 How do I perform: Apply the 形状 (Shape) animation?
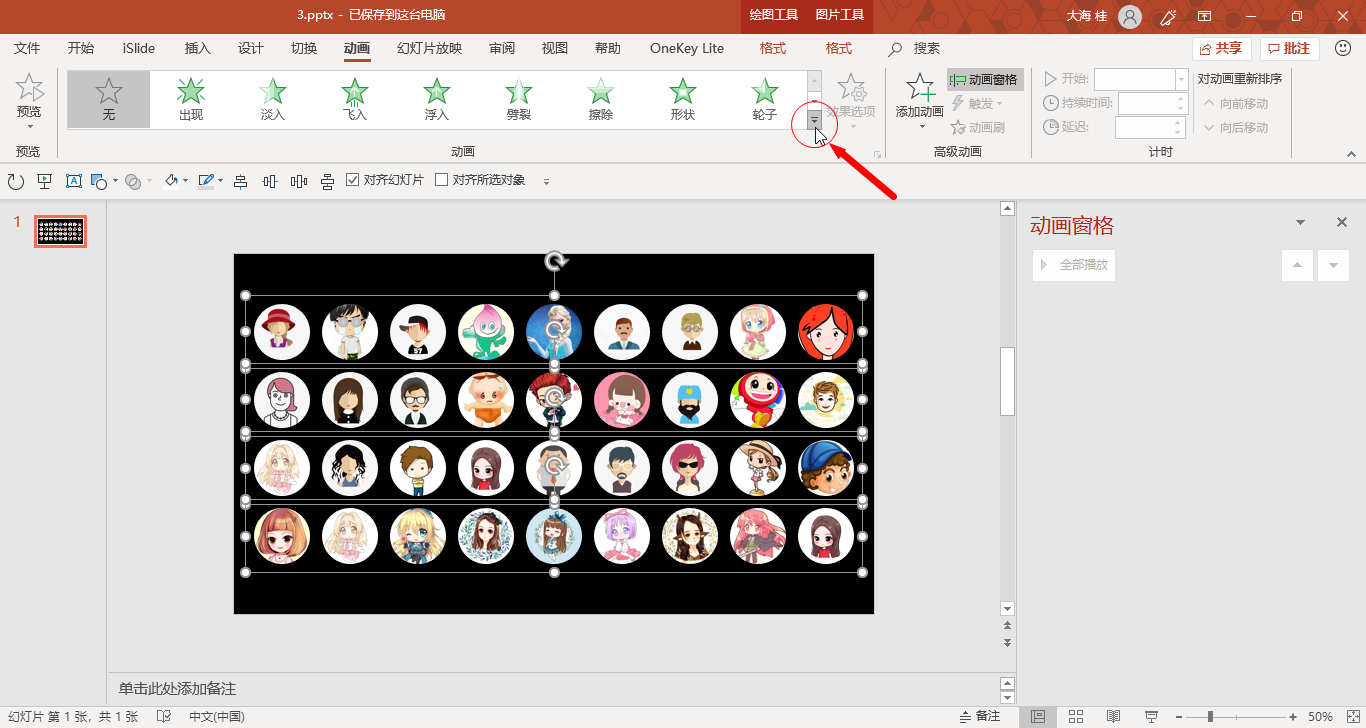click(x=682, y=100)
